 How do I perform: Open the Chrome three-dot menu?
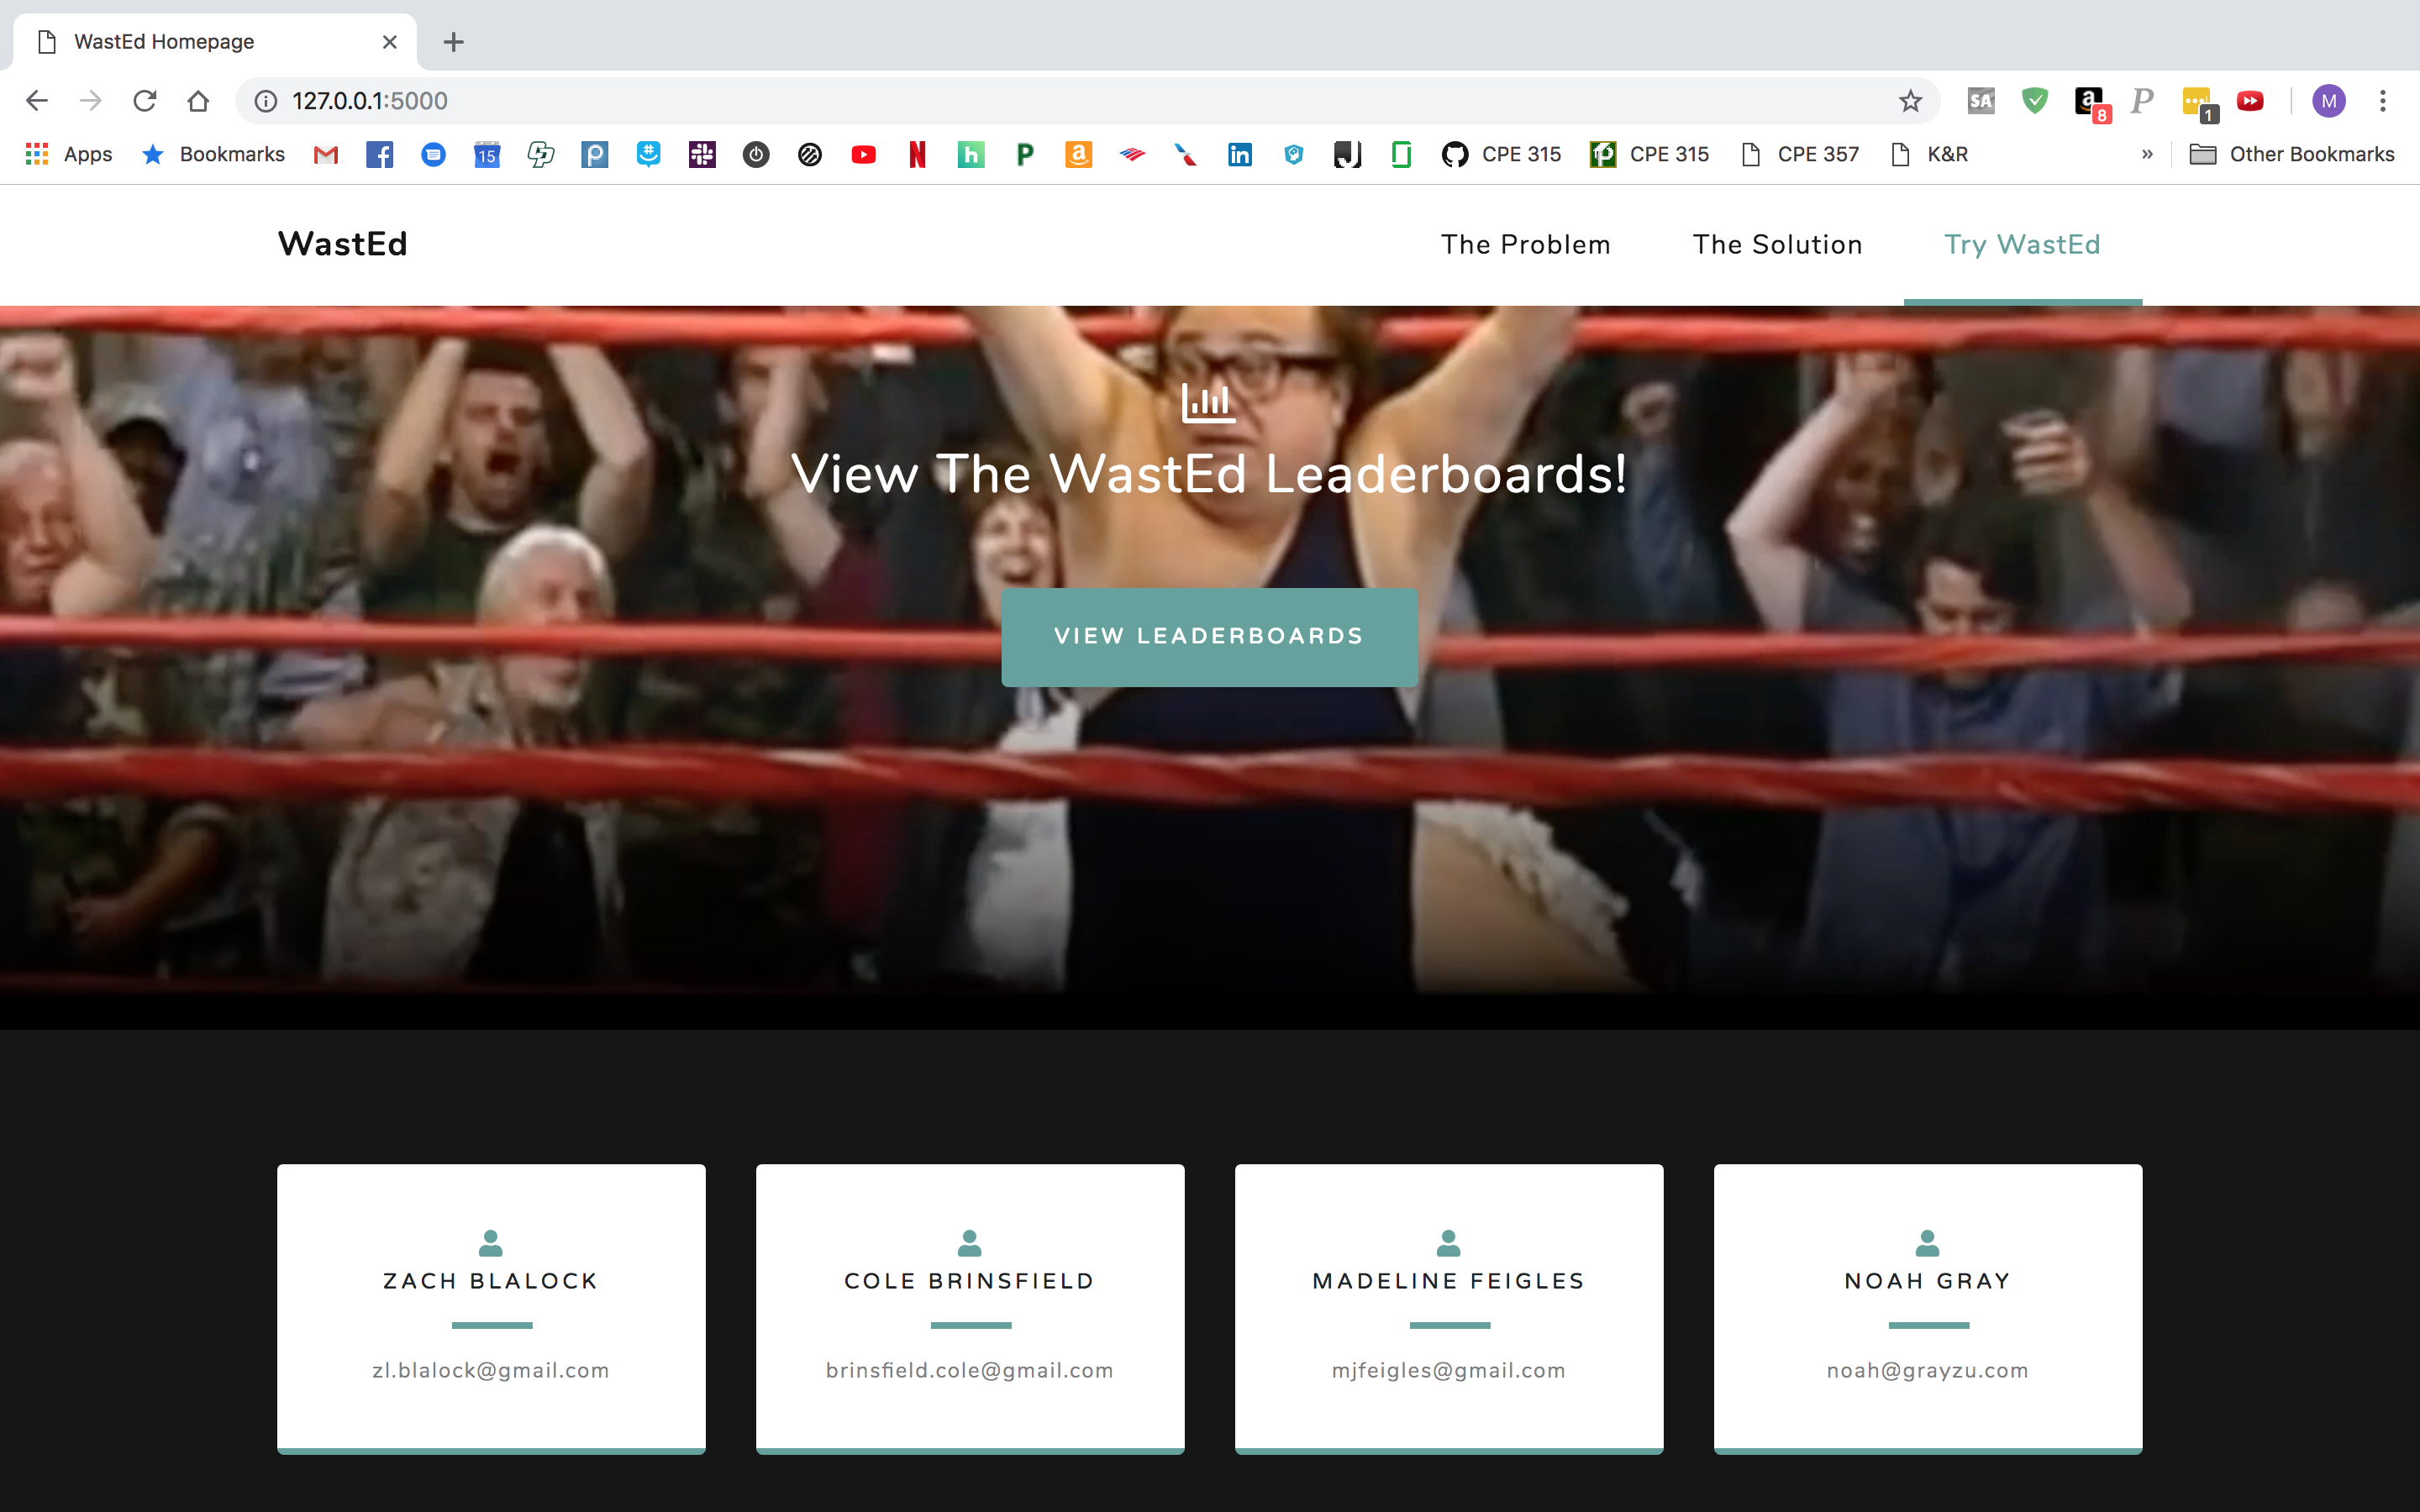pos(2383,101)
